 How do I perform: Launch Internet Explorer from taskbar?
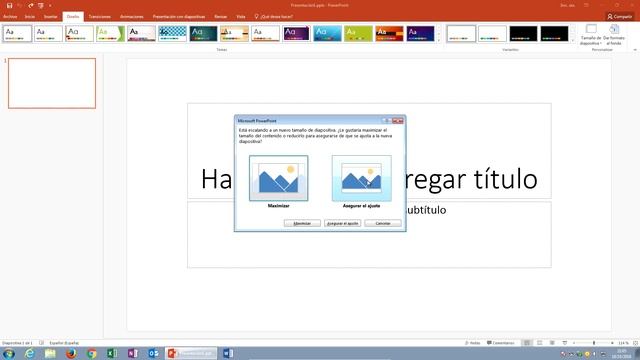coord(29,353)
